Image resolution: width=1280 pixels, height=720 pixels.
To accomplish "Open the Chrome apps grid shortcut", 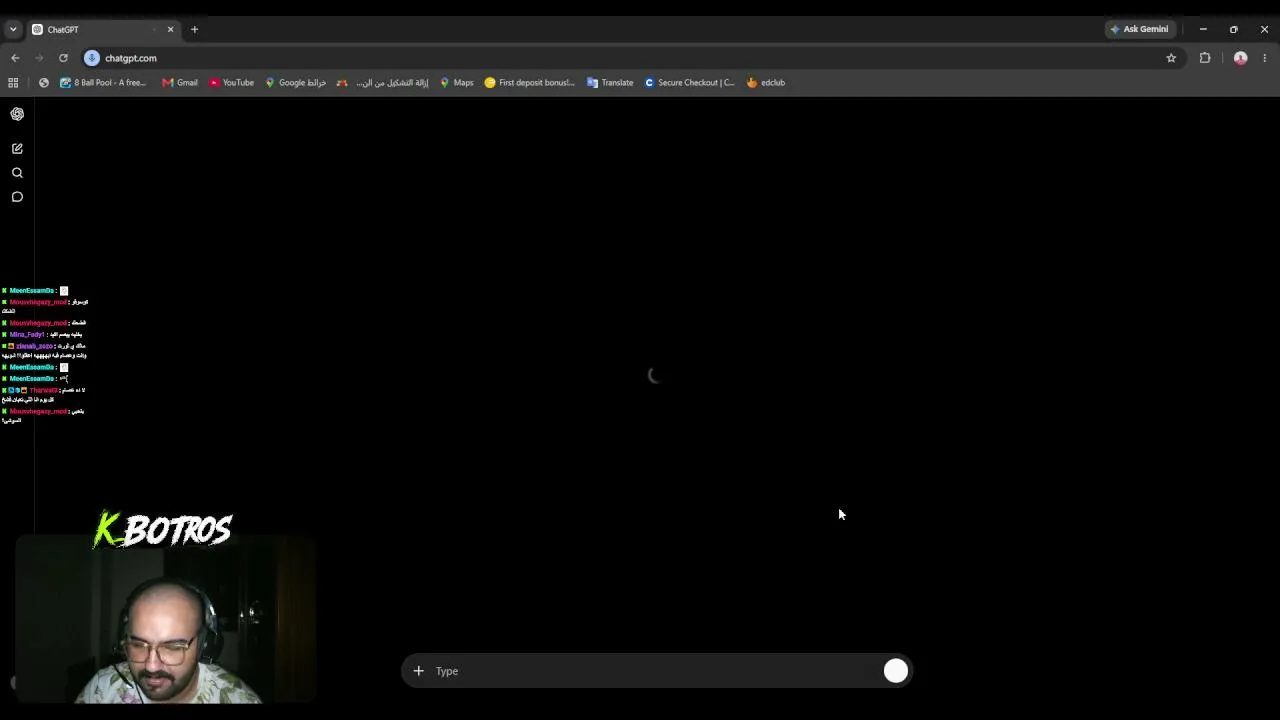I will tap(13, 83).
